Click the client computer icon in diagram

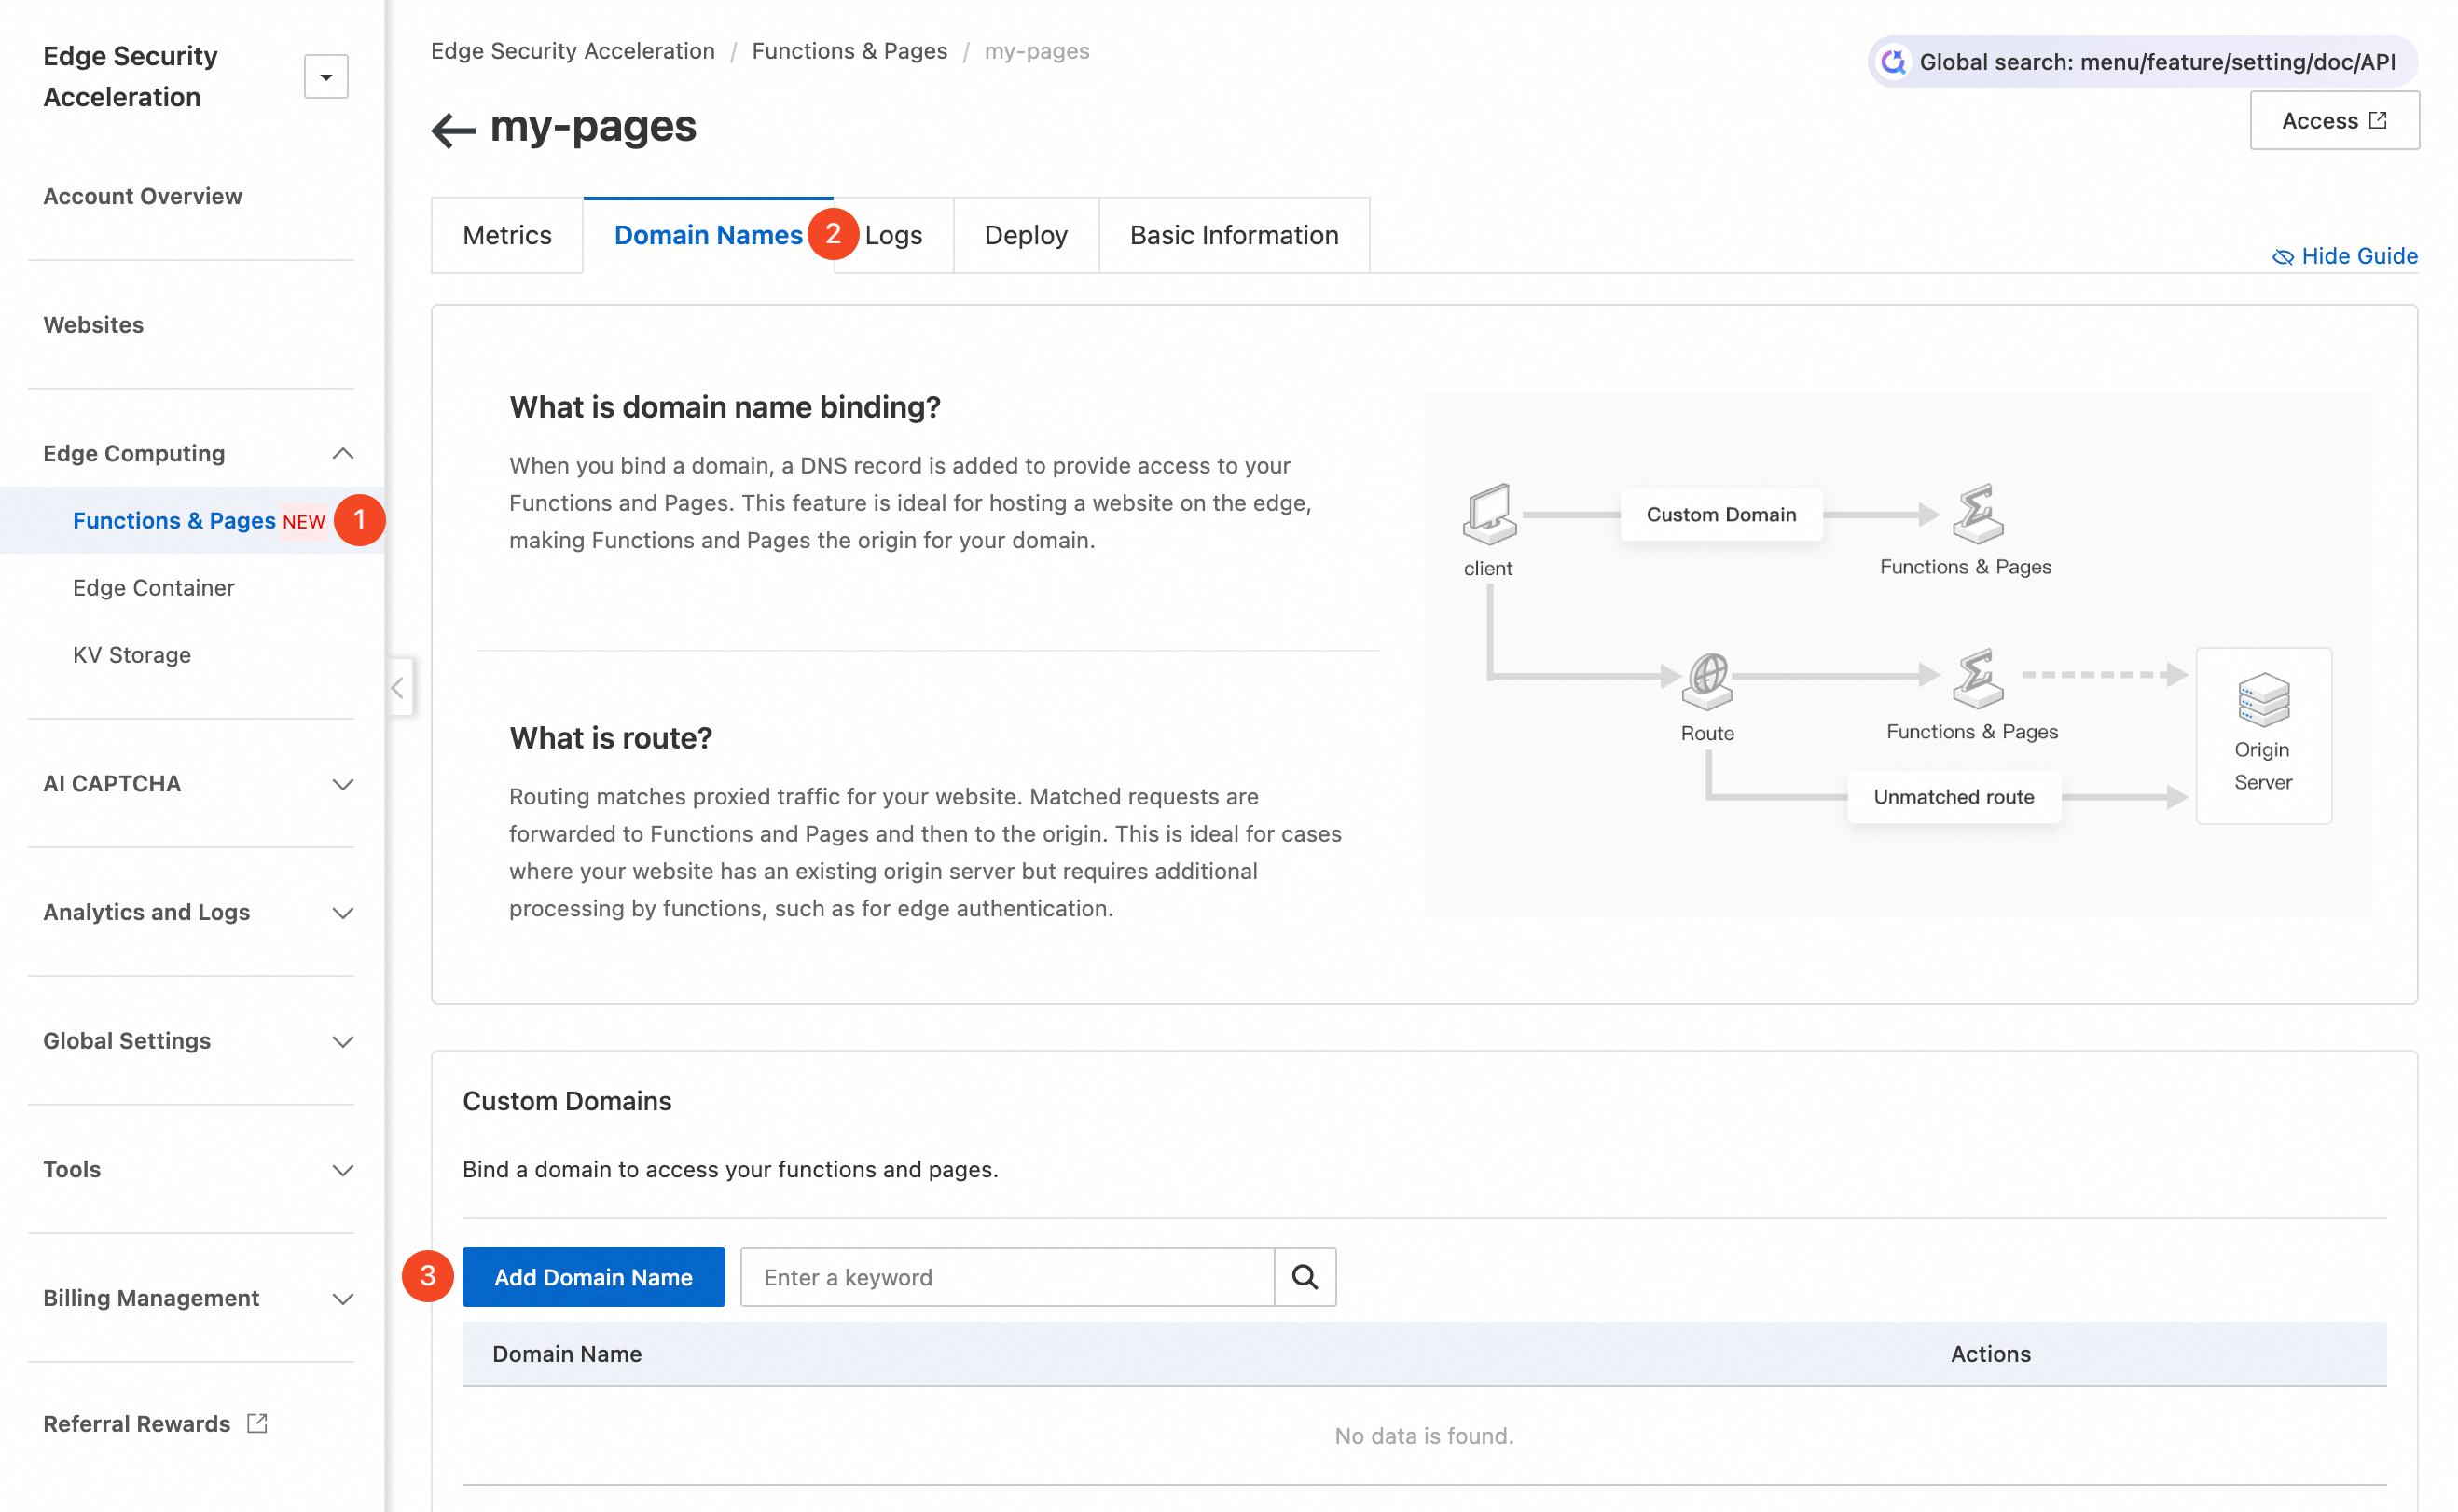click(1489, 514)
